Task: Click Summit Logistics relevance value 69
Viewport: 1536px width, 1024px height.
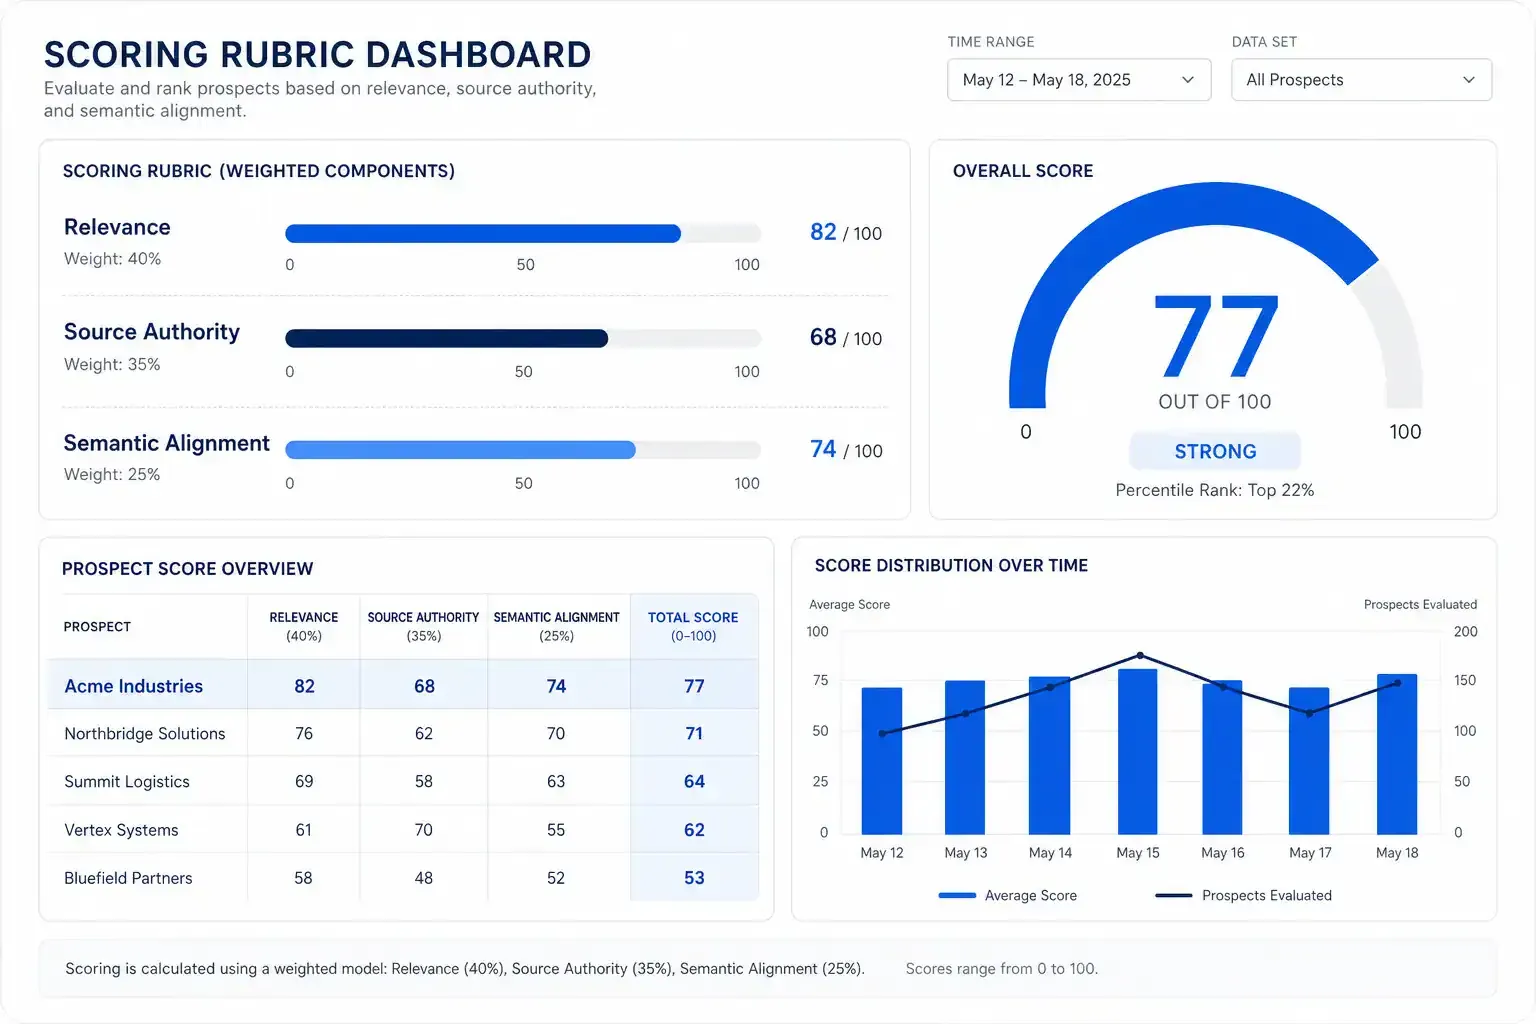Action: click(304, 782)
